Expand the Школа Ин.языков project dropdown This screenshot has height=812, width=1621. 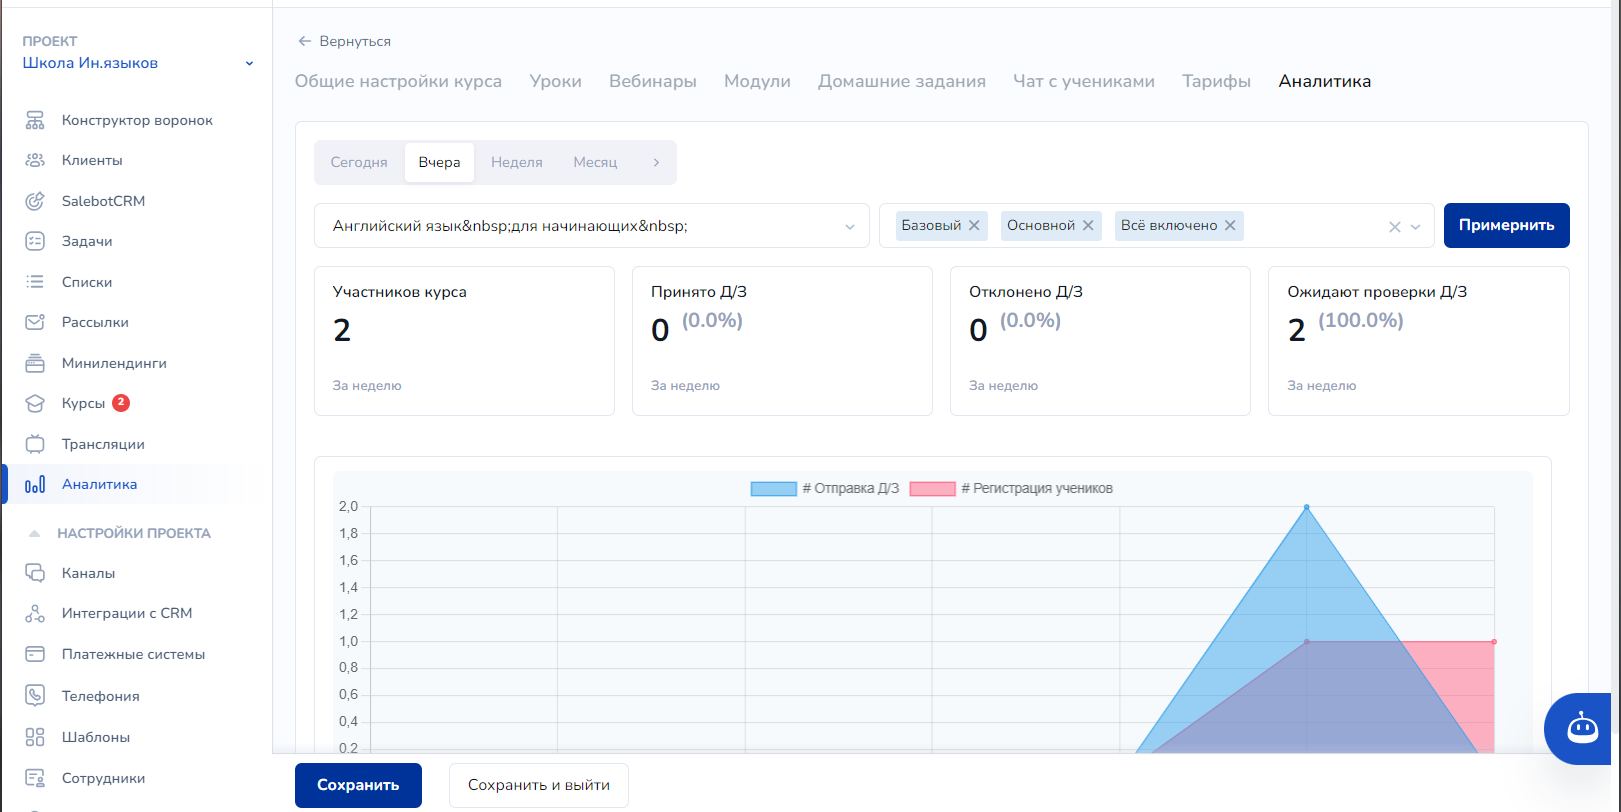pos(249,64)
